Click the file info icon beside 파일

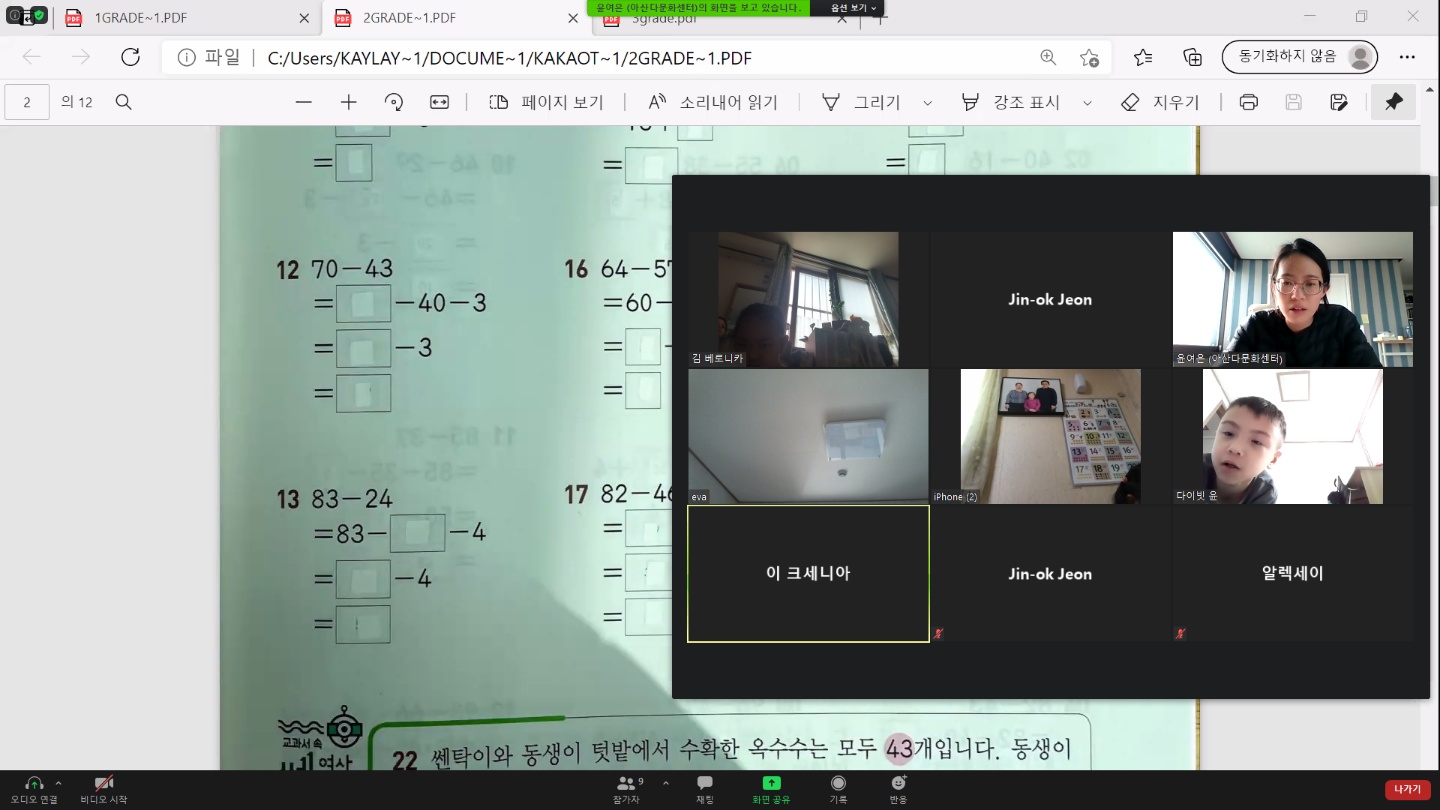click(186, 57)
